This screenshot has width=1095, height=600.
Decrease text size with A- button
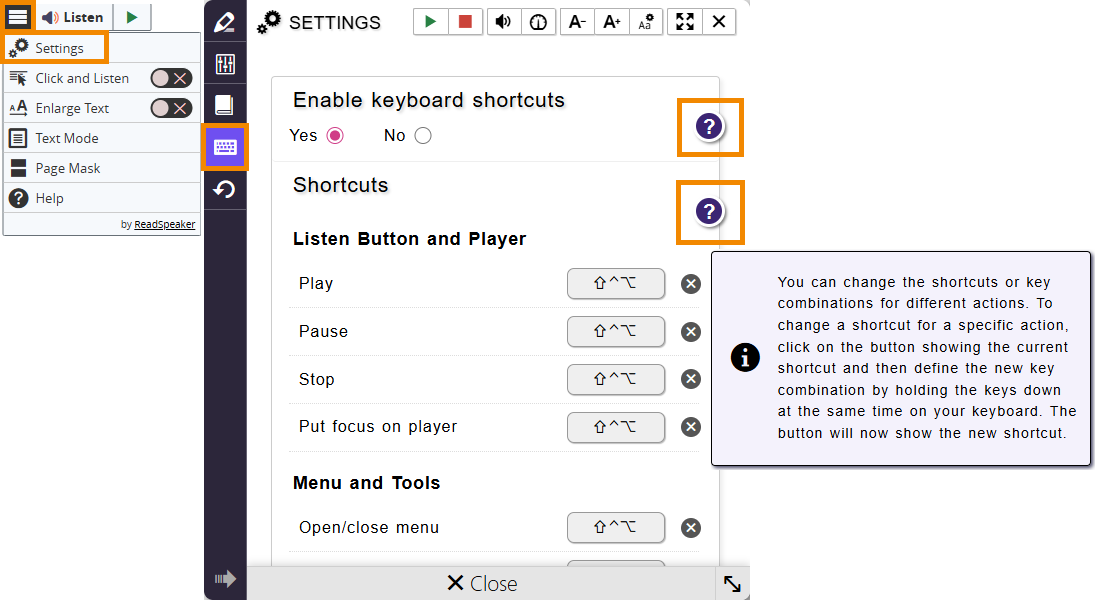click(576, 22)
